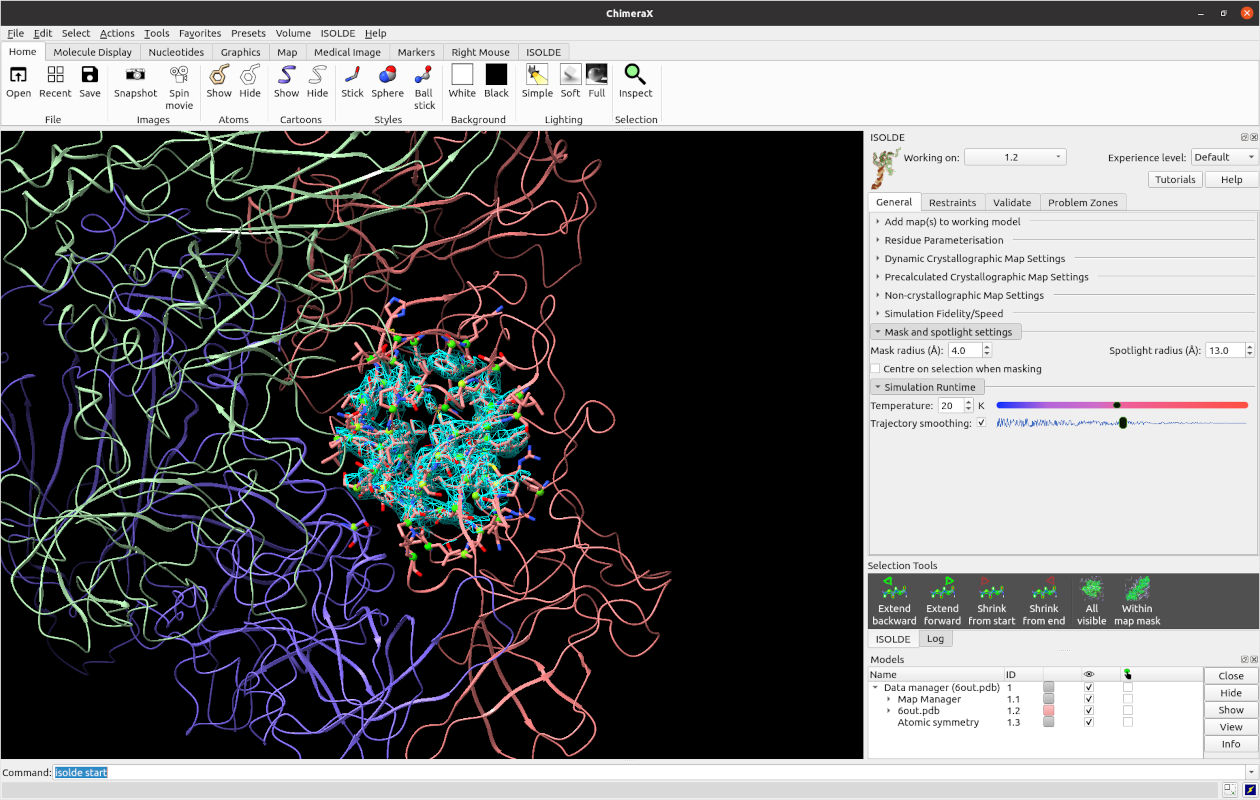Screen dimensions: 1260x800
Task: Show cartoons via ribbon icon
Action: 287,82
